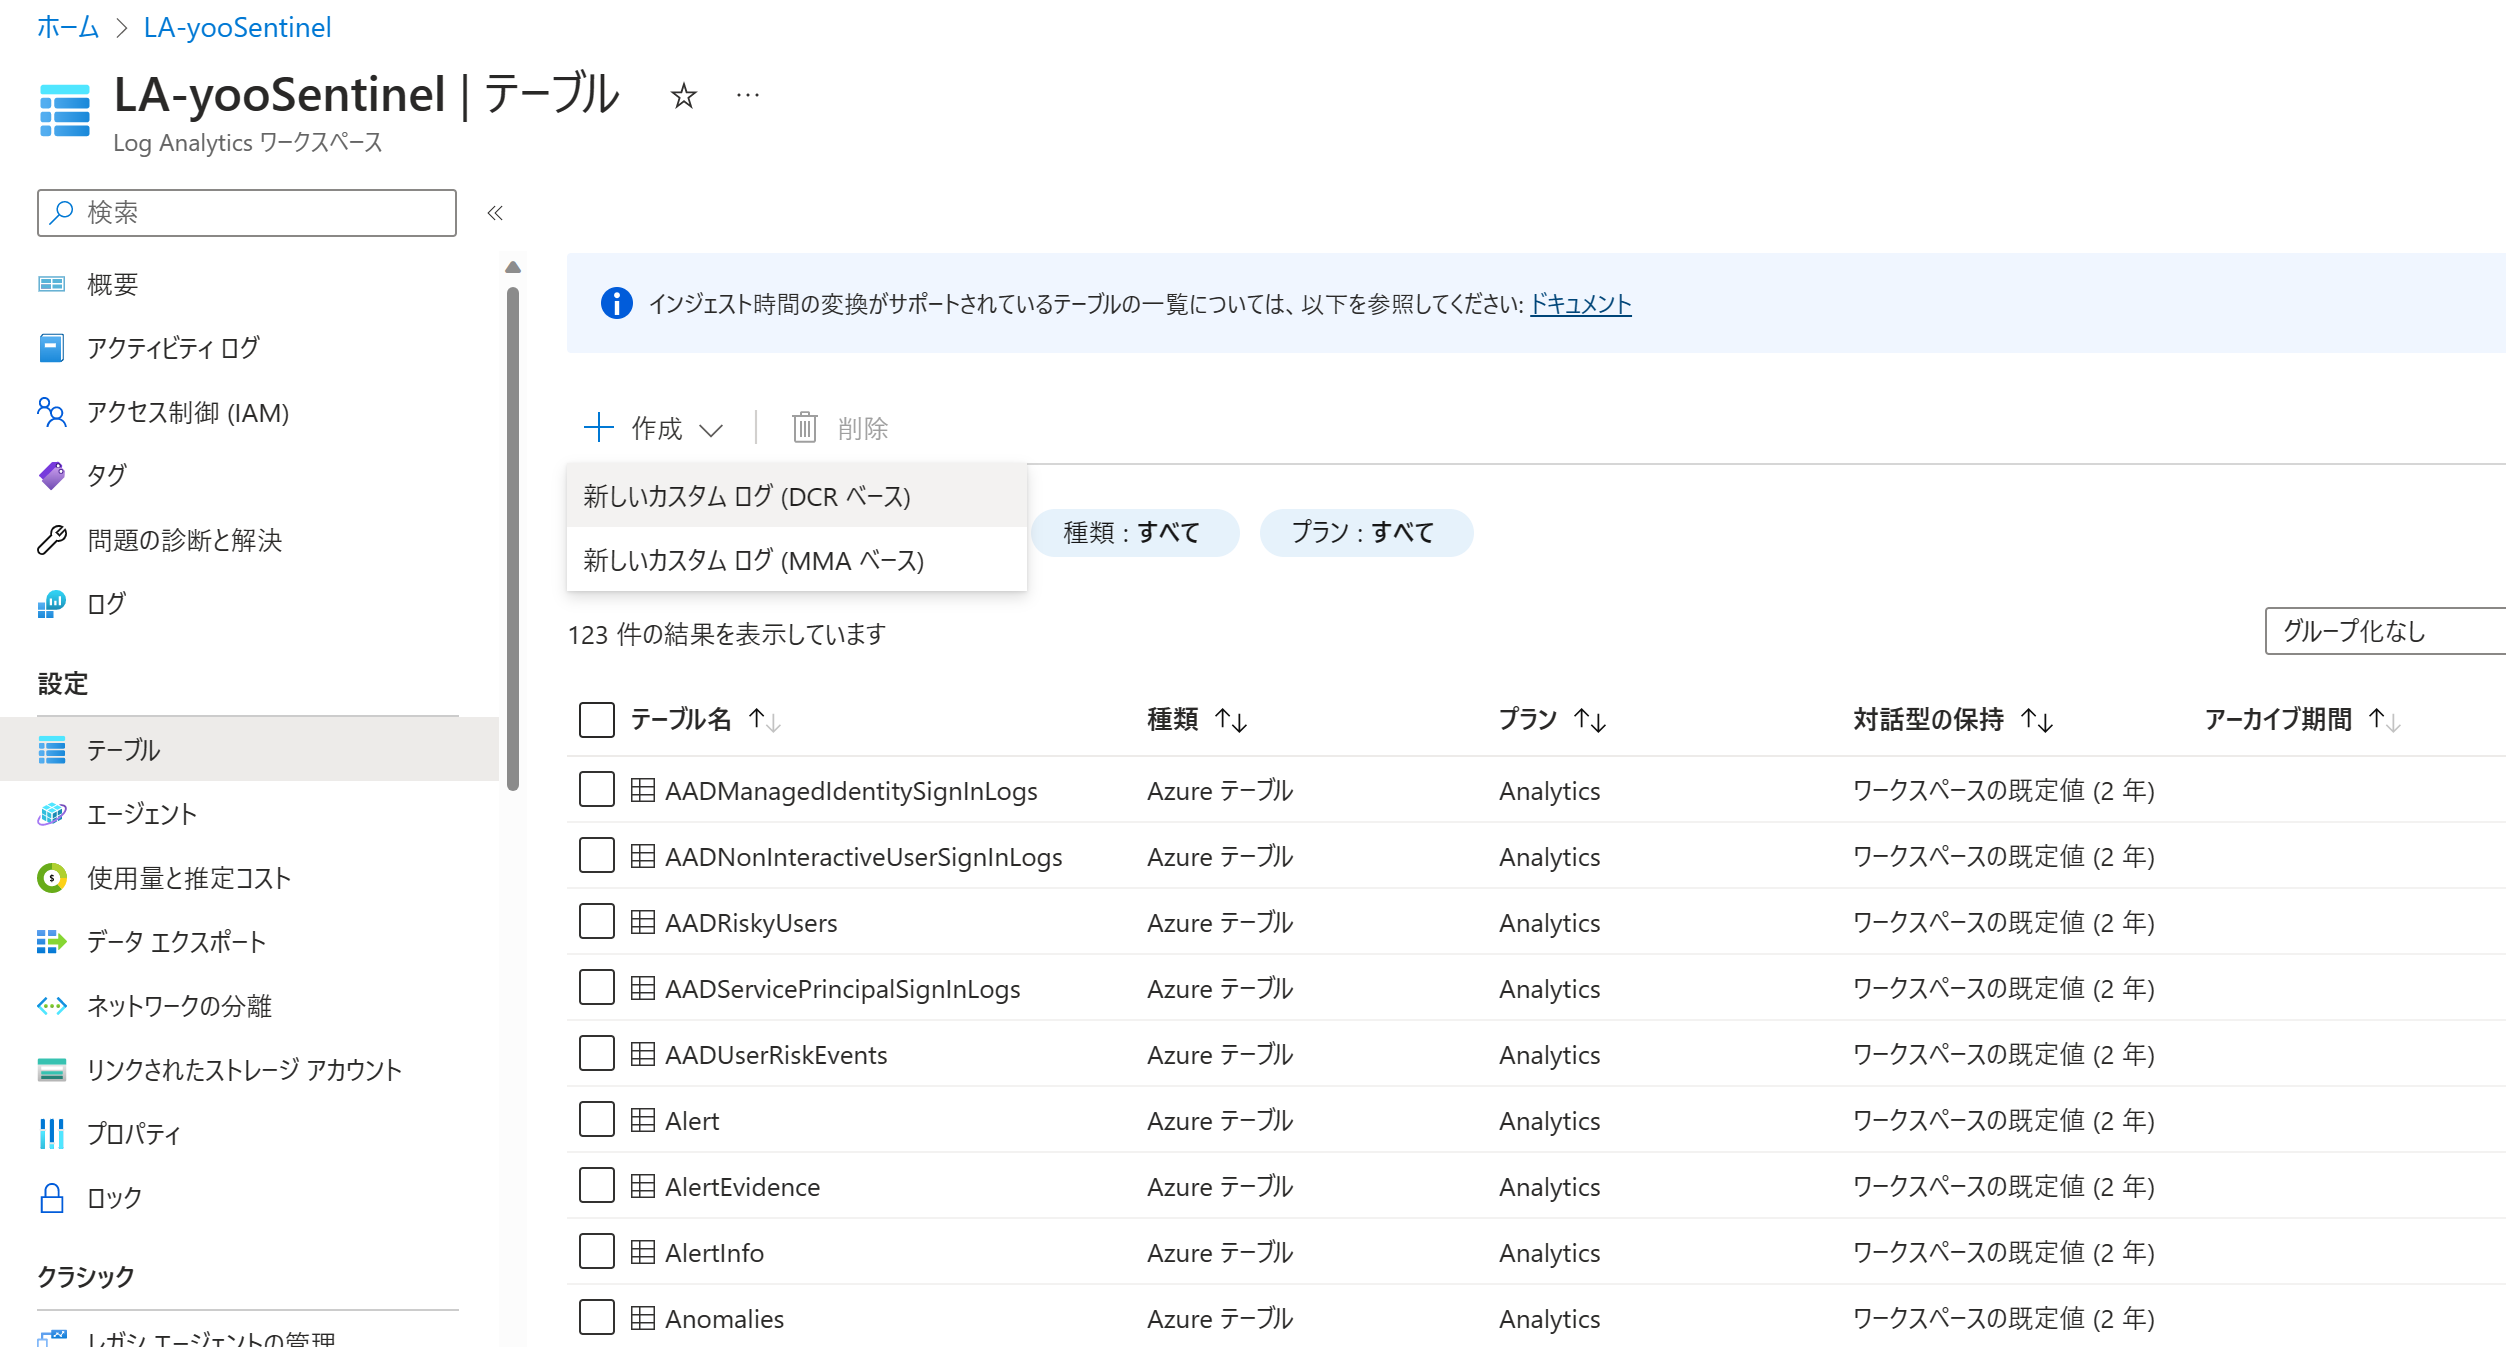Navigate to ホーム via the breadcrumb
This screenshot has height=1347, width=2506.
[x=67, y=27]
